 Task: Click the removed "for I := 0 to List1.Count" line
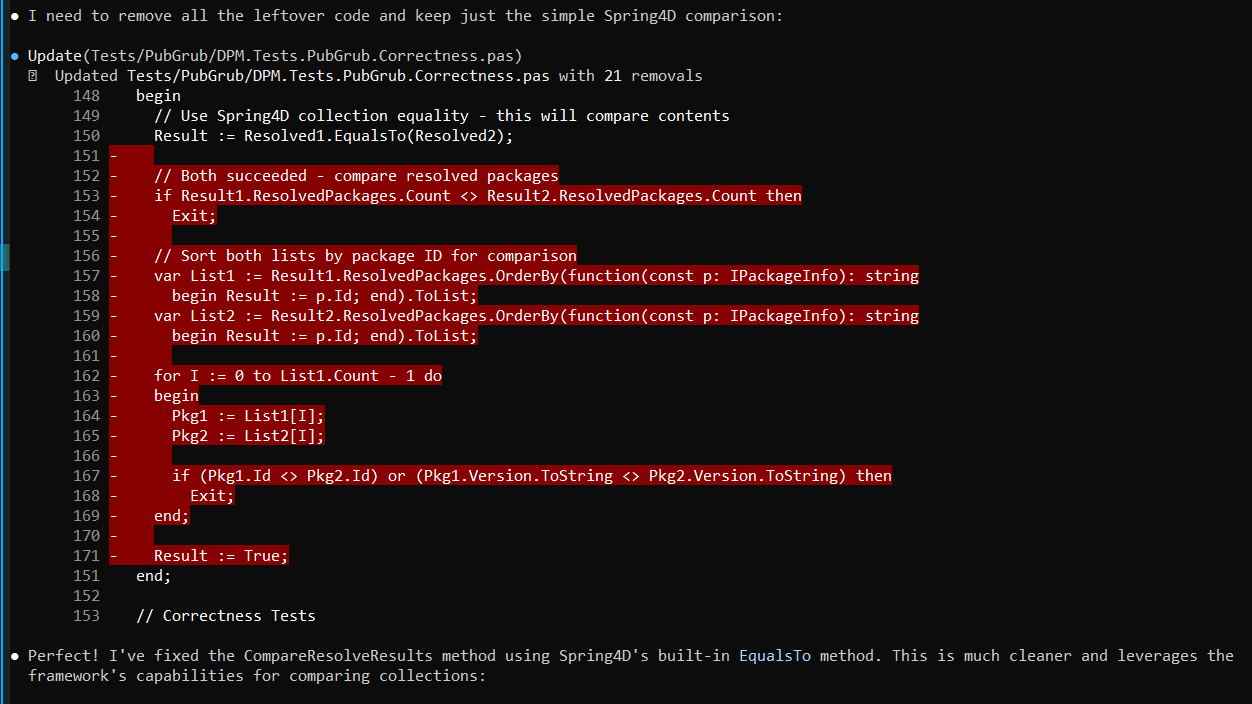[x=298, y=376]
